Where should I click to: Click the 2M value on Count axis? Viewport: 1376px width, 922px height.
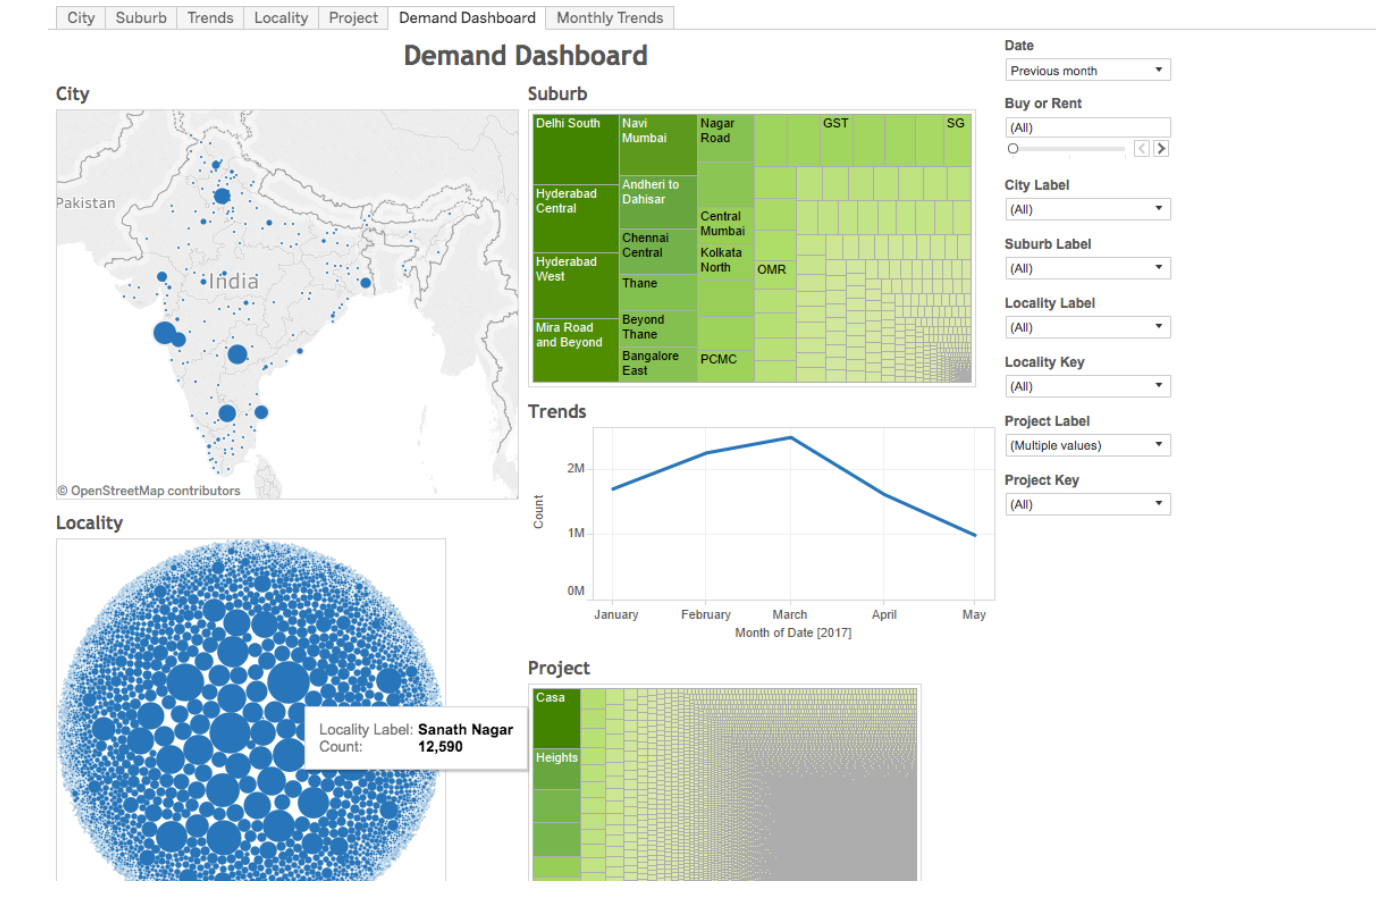click(x=576, y=468)
